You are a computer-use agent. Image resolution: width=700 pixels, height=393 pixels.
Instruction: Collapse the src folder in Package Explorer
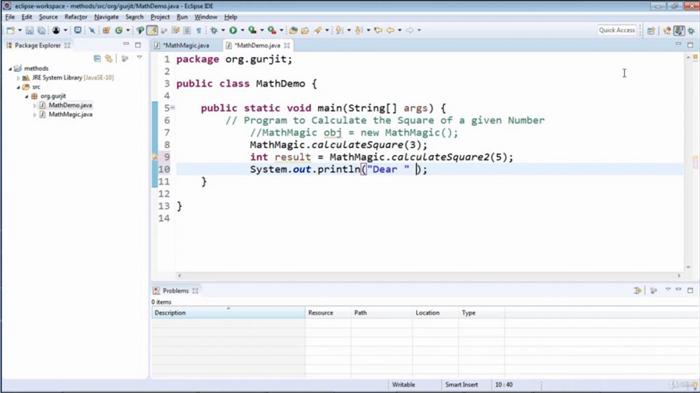pos(19,87)
